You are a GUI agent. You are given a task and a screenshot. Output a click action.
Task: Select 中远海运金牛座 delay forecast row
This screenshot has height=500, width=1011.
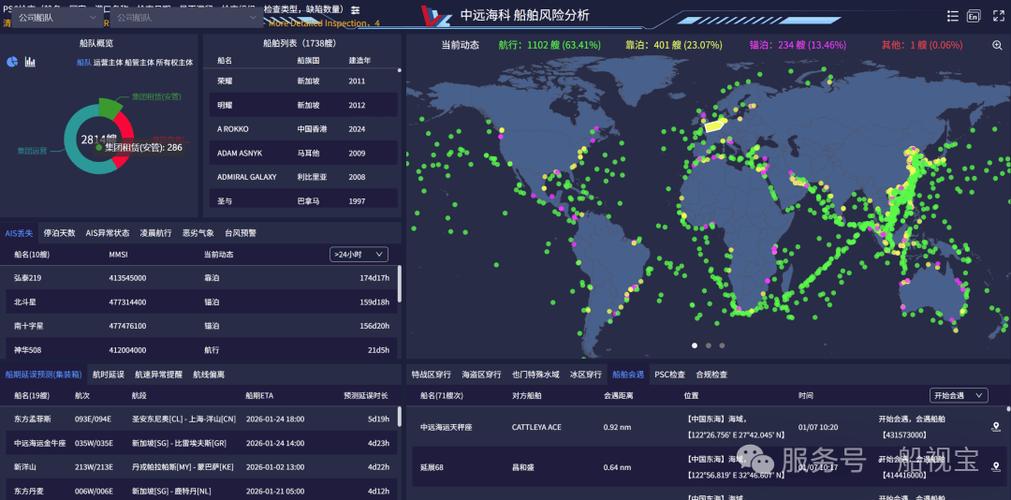(199, 443)
